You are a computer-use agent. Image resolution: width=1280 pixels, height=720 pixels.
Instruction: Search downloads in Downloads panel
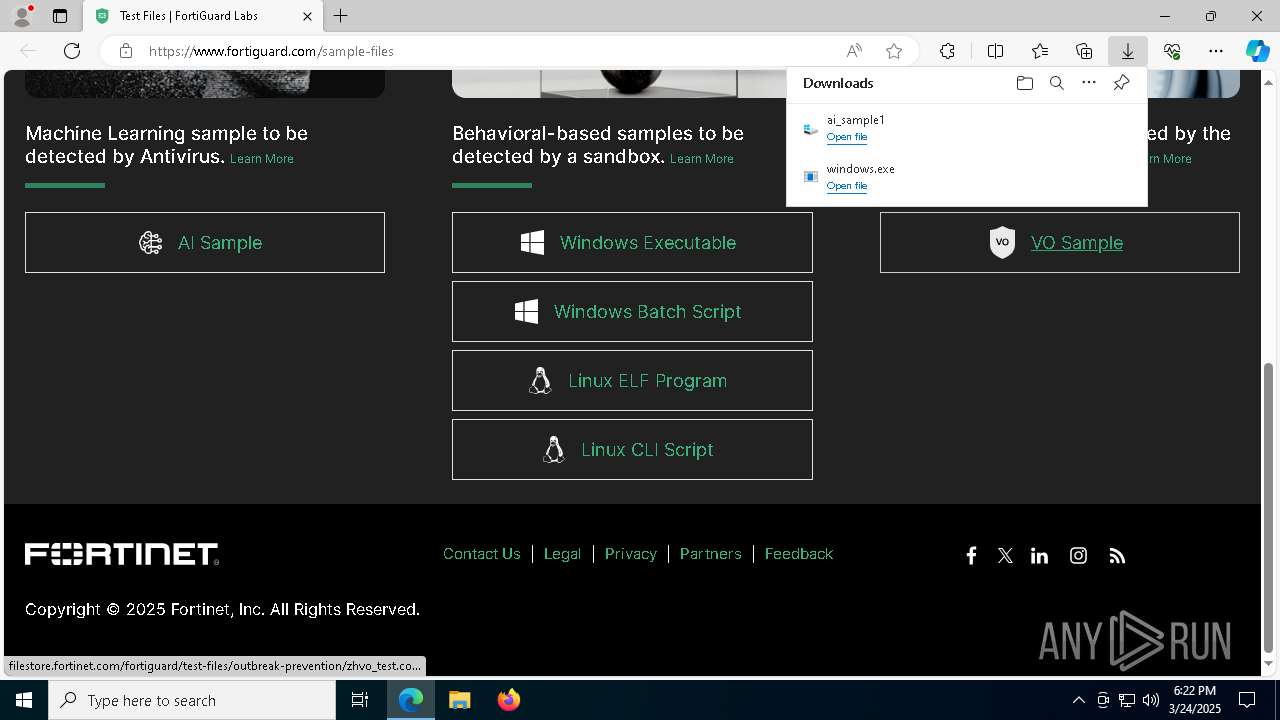click(x=1056, y=83)
